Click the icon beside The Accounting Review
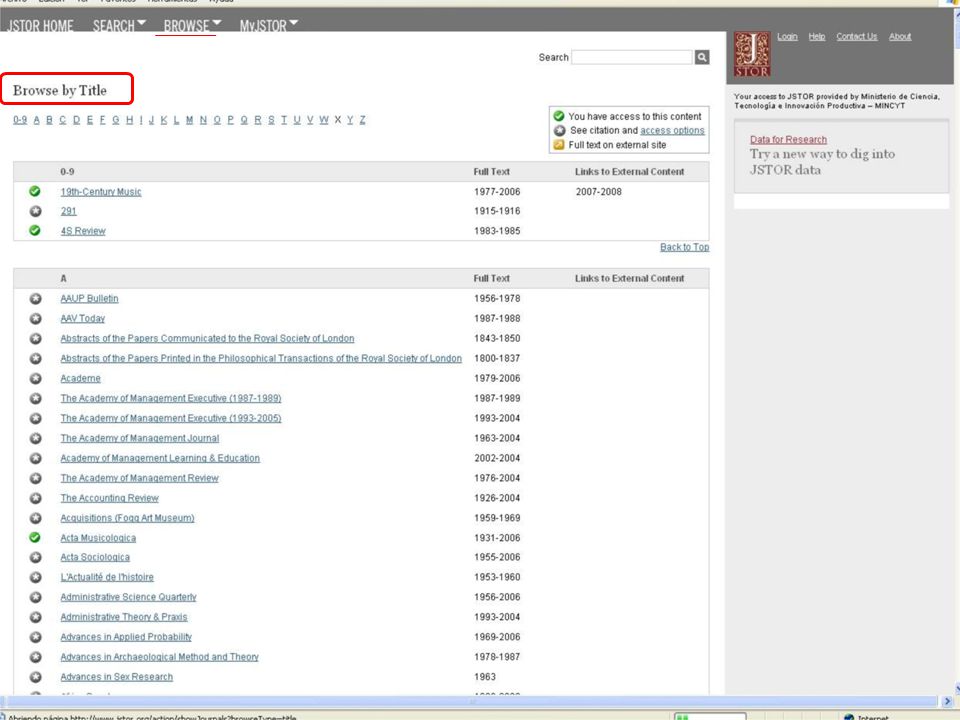The width and height of the screenshot is (960, 720). 36,498
